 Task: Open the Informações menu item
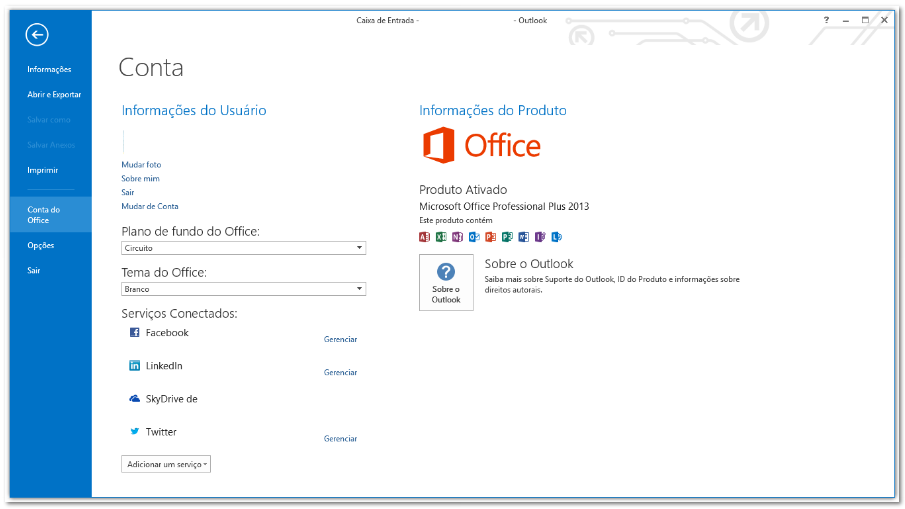pos(49,69)
